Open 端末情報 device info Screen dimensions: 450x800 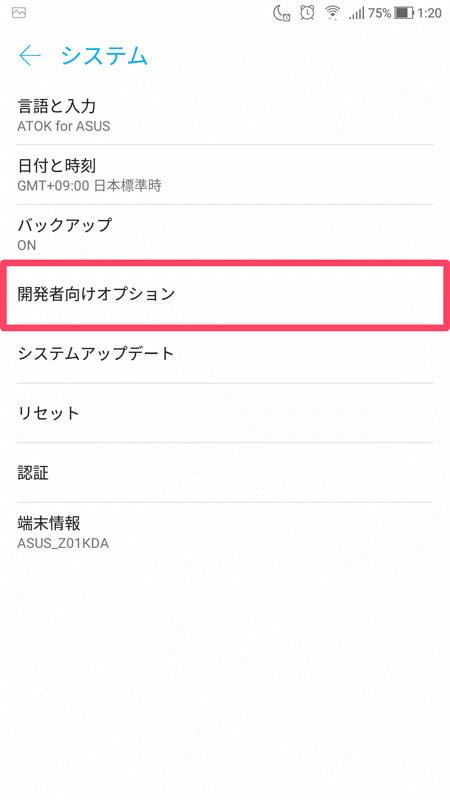coord(225,532)
